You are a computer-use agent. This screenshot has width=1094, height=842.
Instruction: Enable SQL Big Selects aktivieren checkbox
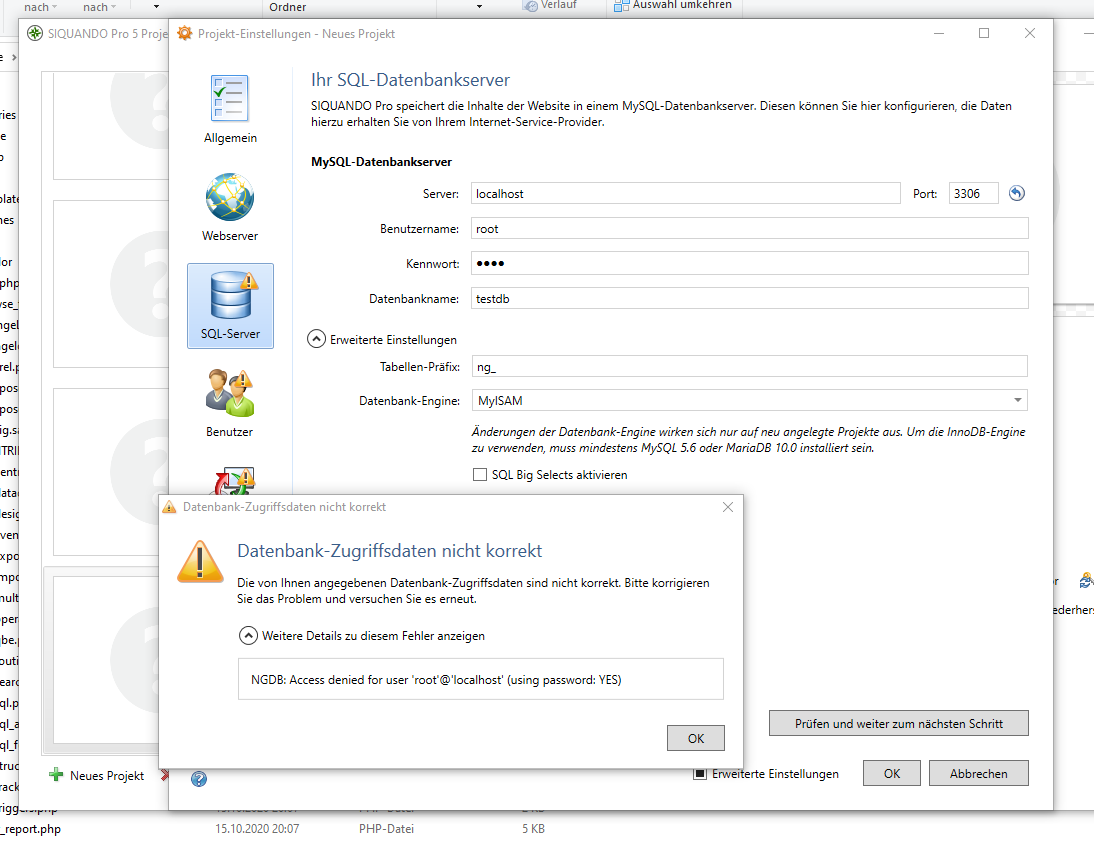[480, 474]
